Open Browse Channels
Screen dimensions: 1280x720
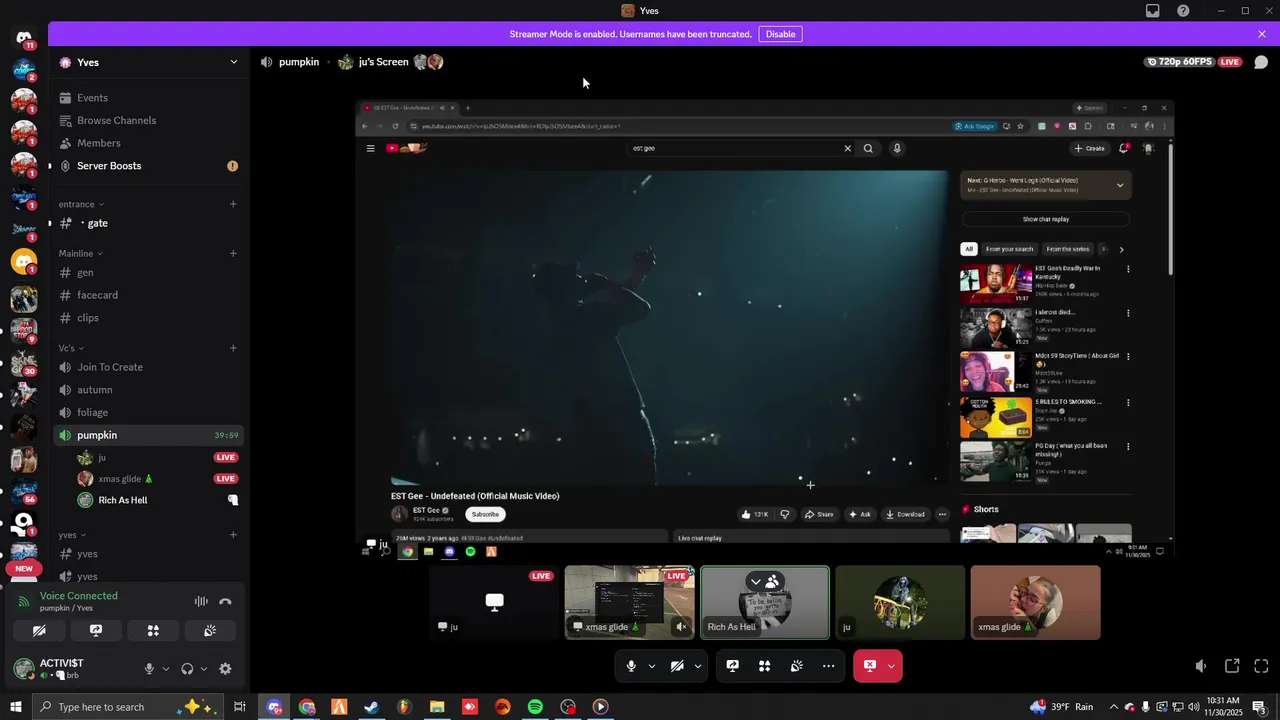(148, 120)
